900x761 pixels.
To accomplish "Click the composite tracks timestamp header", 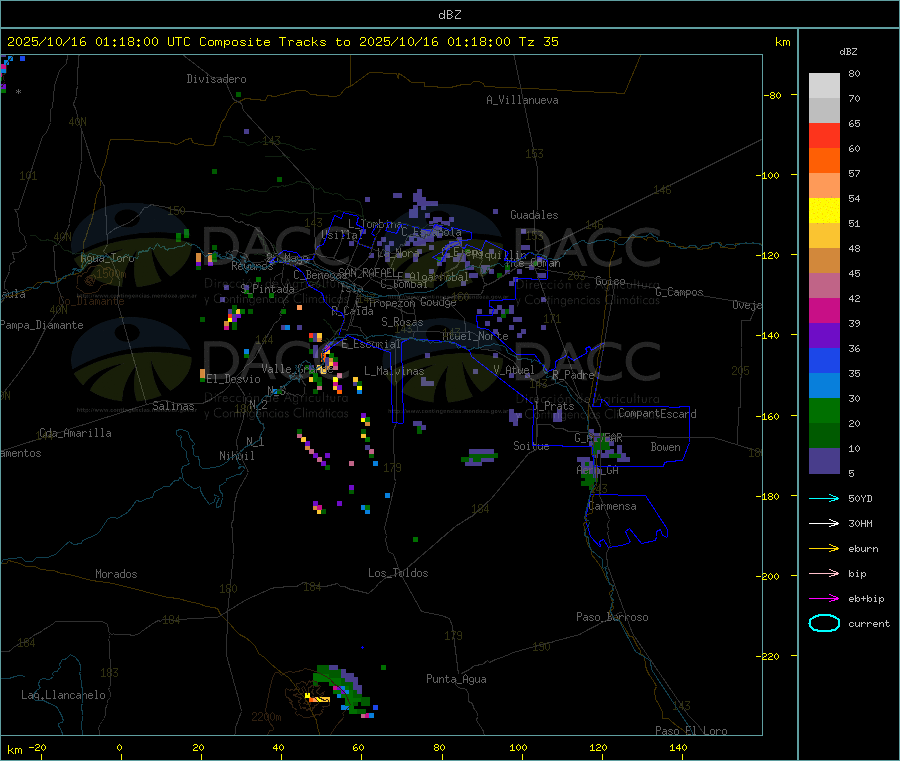I will (x=282, y=42).
